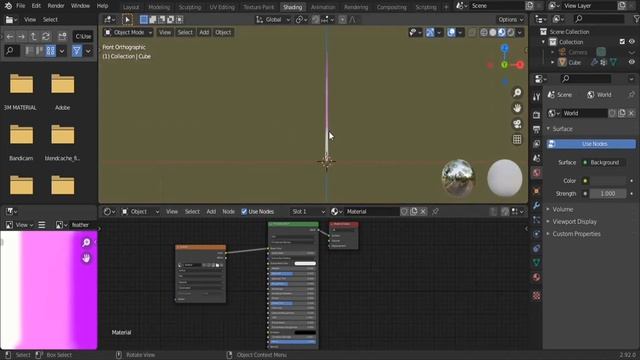The height and width of the screenshot is (360, 640).
Task: Open the Object Mode dropdown
Action: tap(128, 32)
